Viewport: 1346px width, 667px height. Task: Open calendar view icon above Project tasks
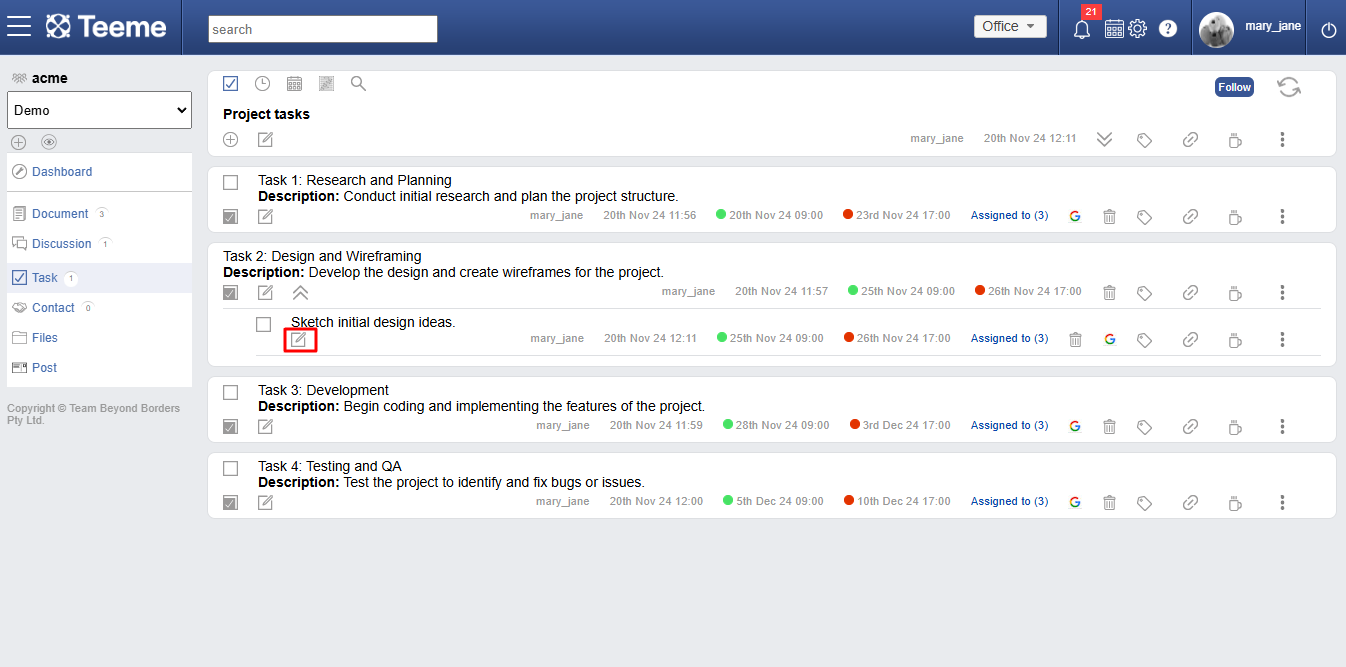[x=294, y=84]
